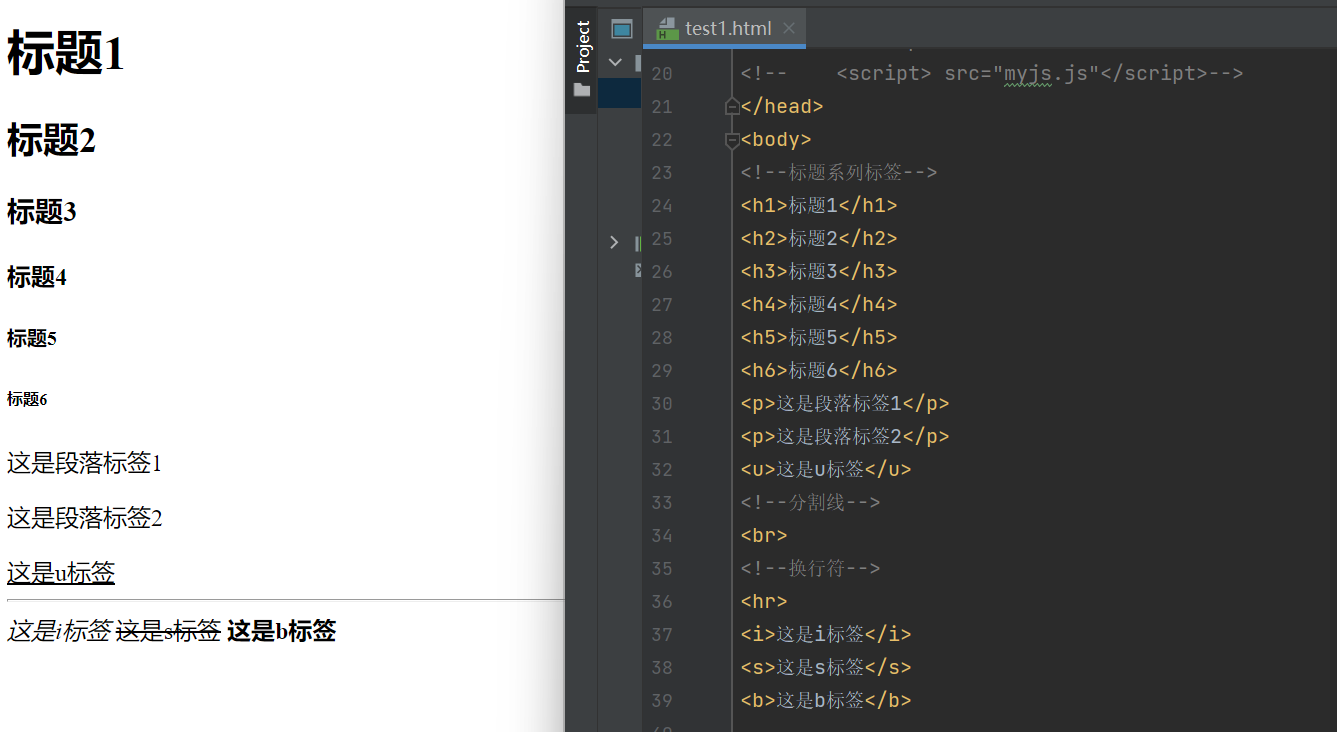Click the <p>这是段落标签2</p> code line
The height and width of the screenshot is (732, 1337).
845,437
